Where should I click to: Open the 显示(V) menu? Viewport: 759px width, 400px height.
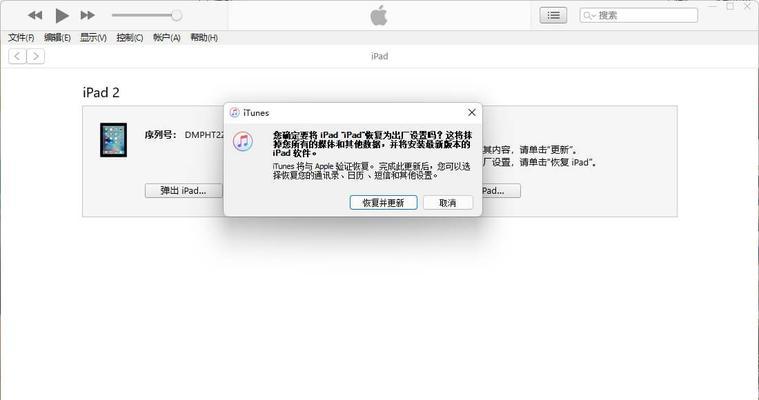[93, 37]
